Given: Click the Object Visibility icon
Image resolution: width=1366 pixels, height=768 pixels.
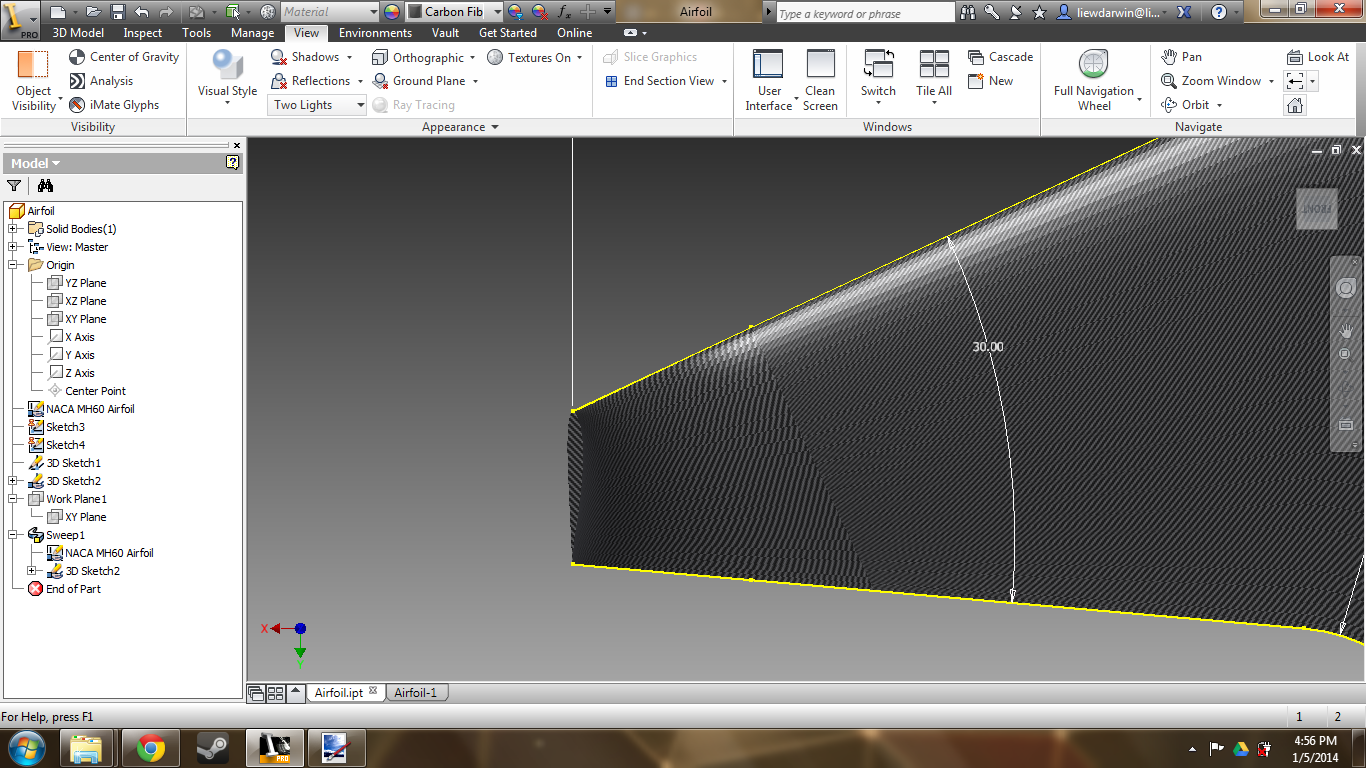Looking at the screenshot, I should [x=33, y=65].
